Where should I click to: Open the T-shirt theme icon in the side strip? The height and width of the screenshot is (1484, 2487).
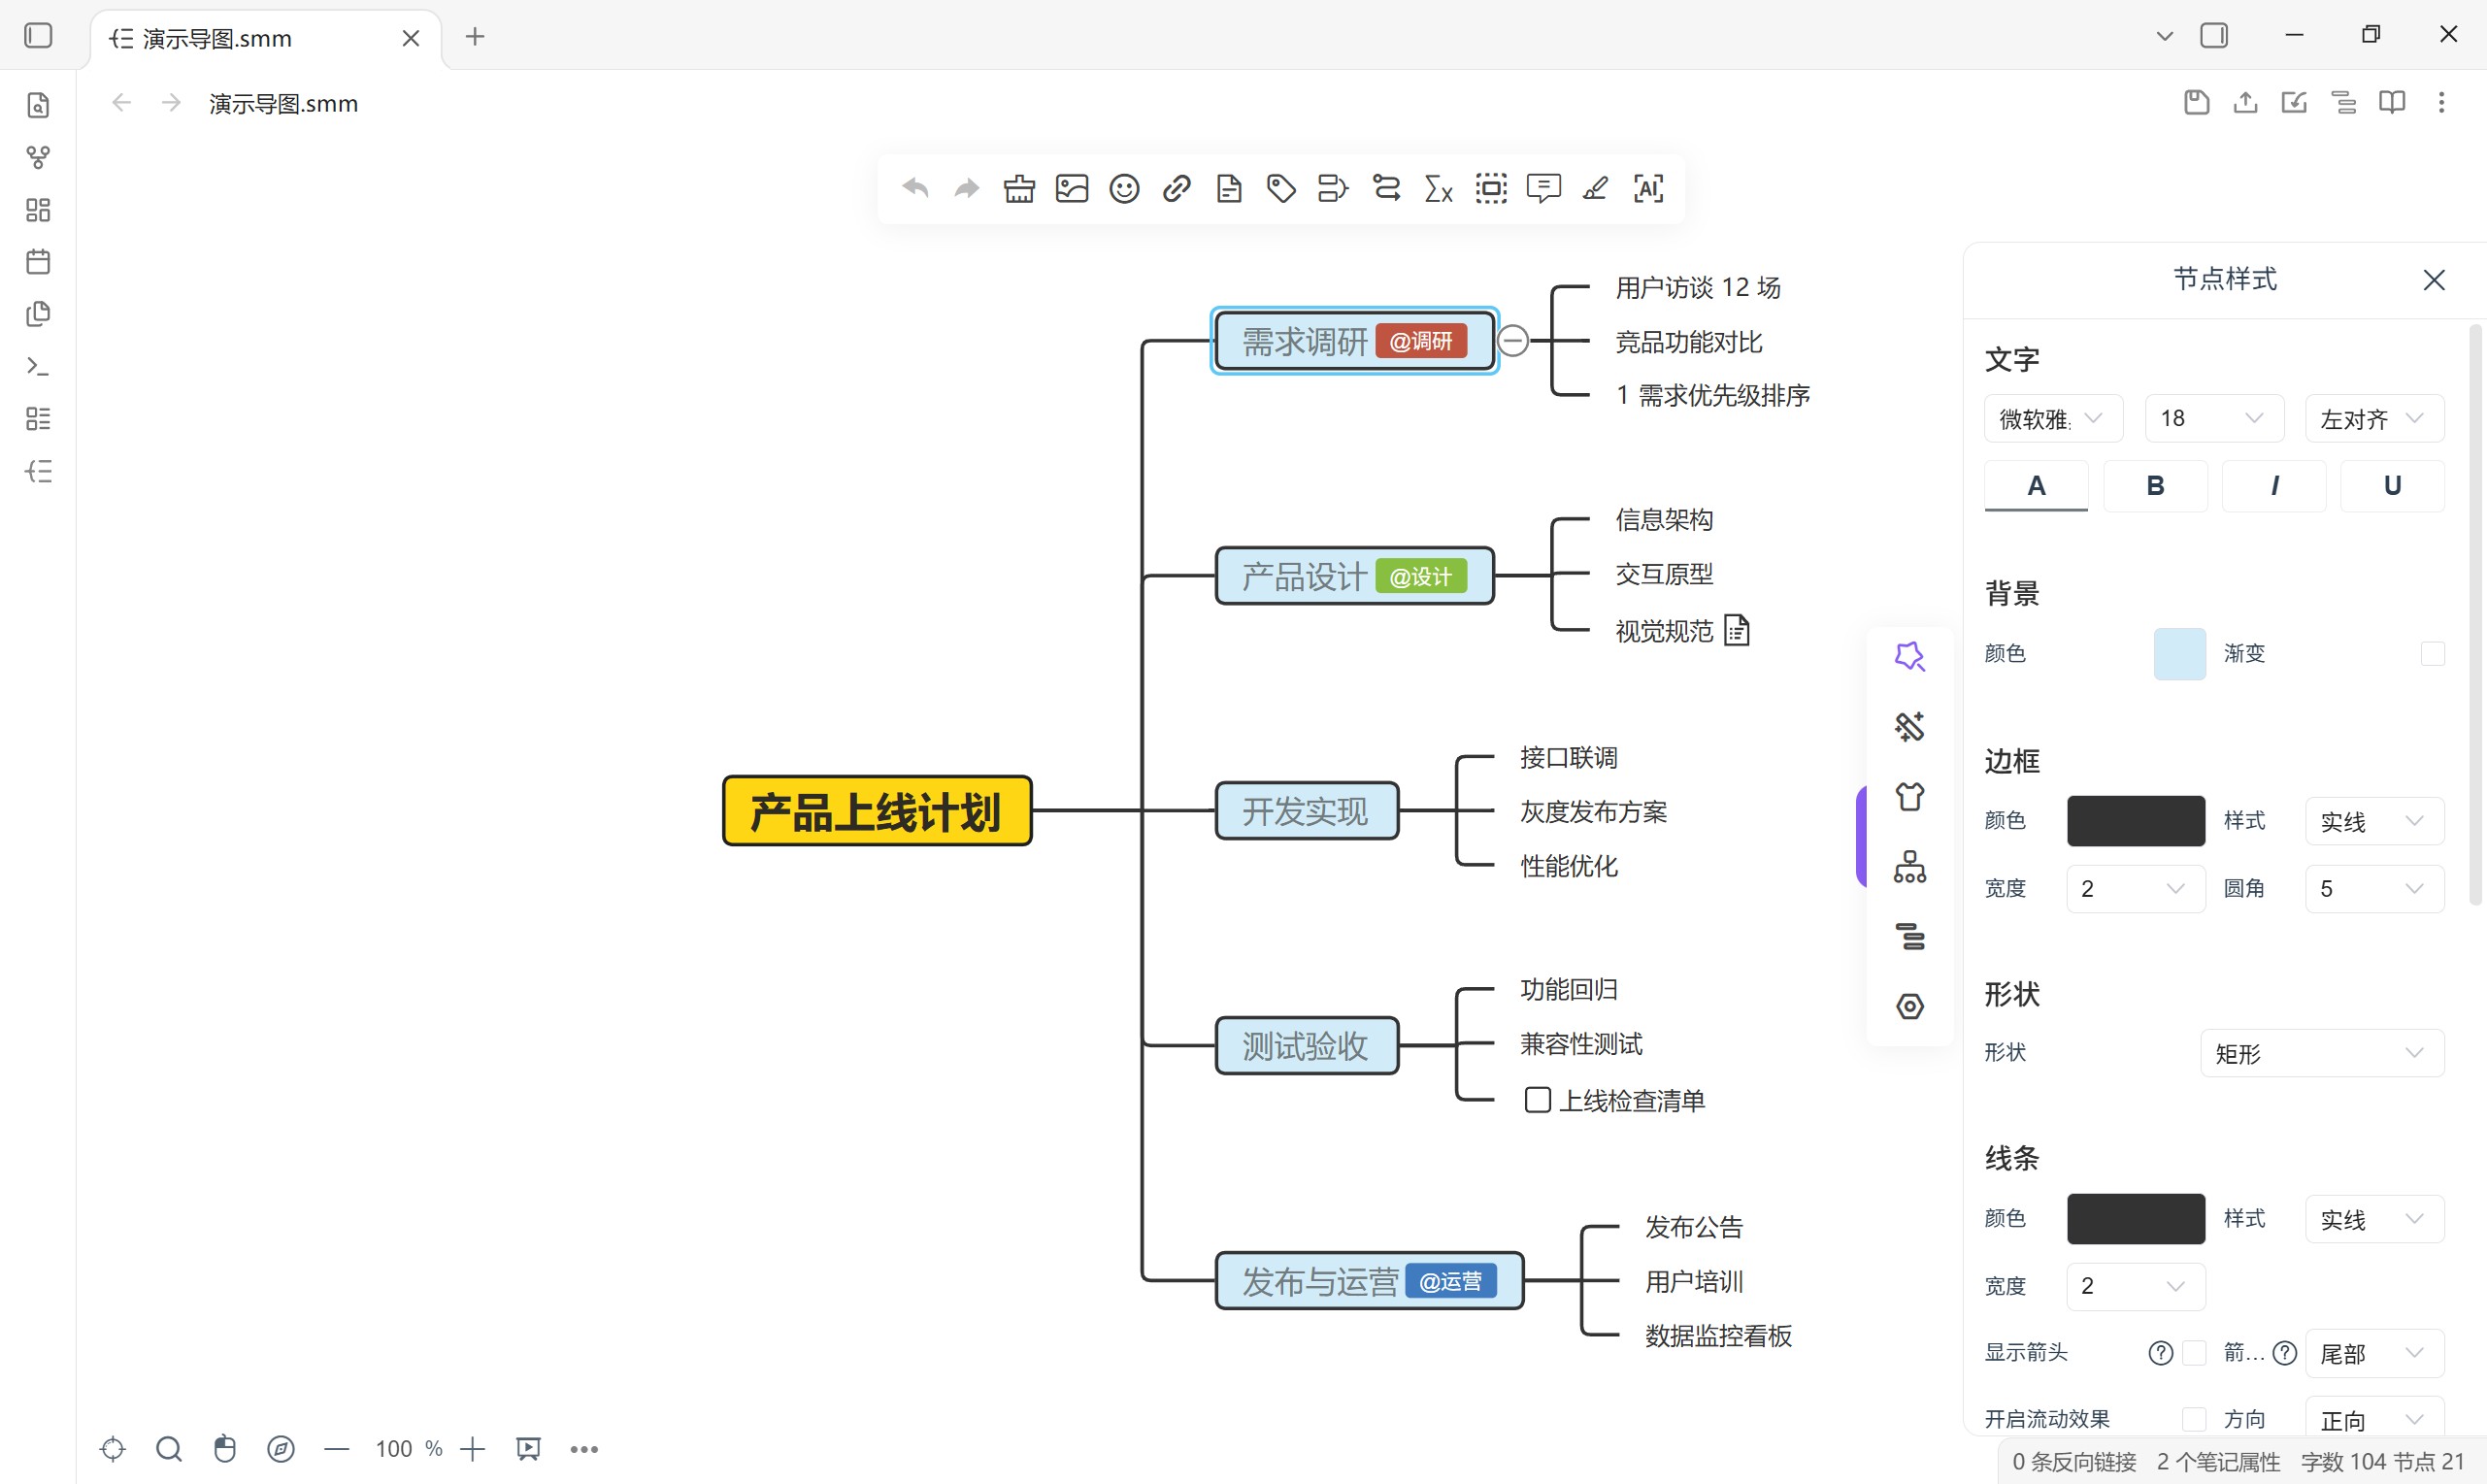1909,796
